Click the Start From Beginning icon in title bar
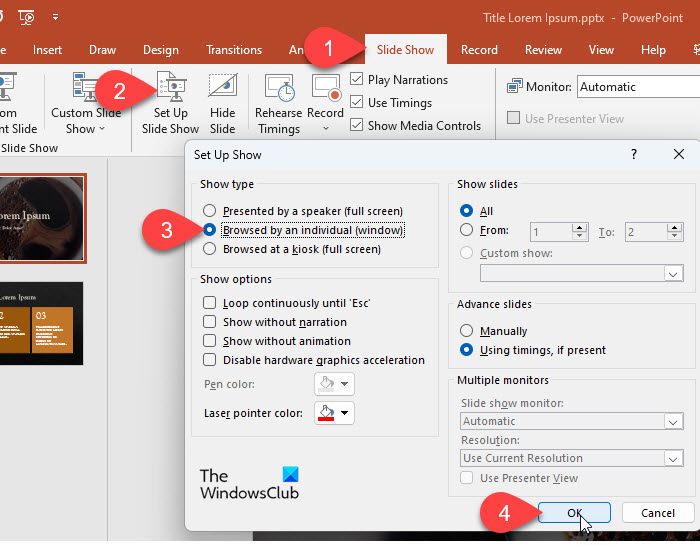Screen dimensions: 700x545 (26, 17)
